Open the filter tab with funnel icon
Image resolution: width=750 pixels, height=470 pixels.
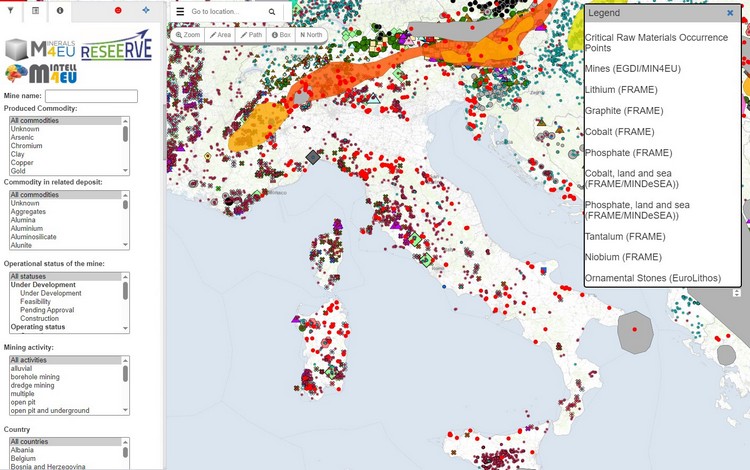pyautogui.click(x=11, y=11)
